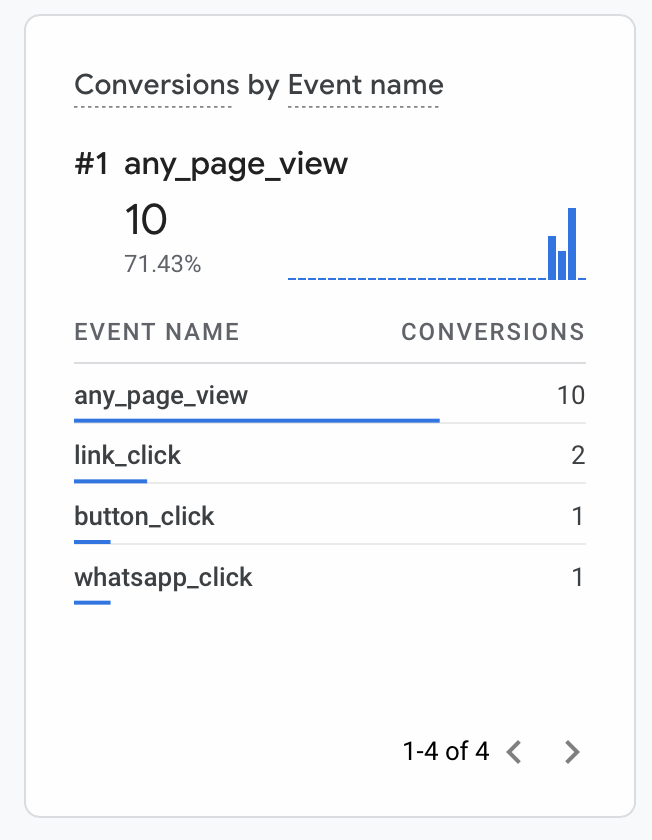Viewport: 652px width, 840px height.
Task: Click the #1 any_page_view heading
Action: point(211,165)
